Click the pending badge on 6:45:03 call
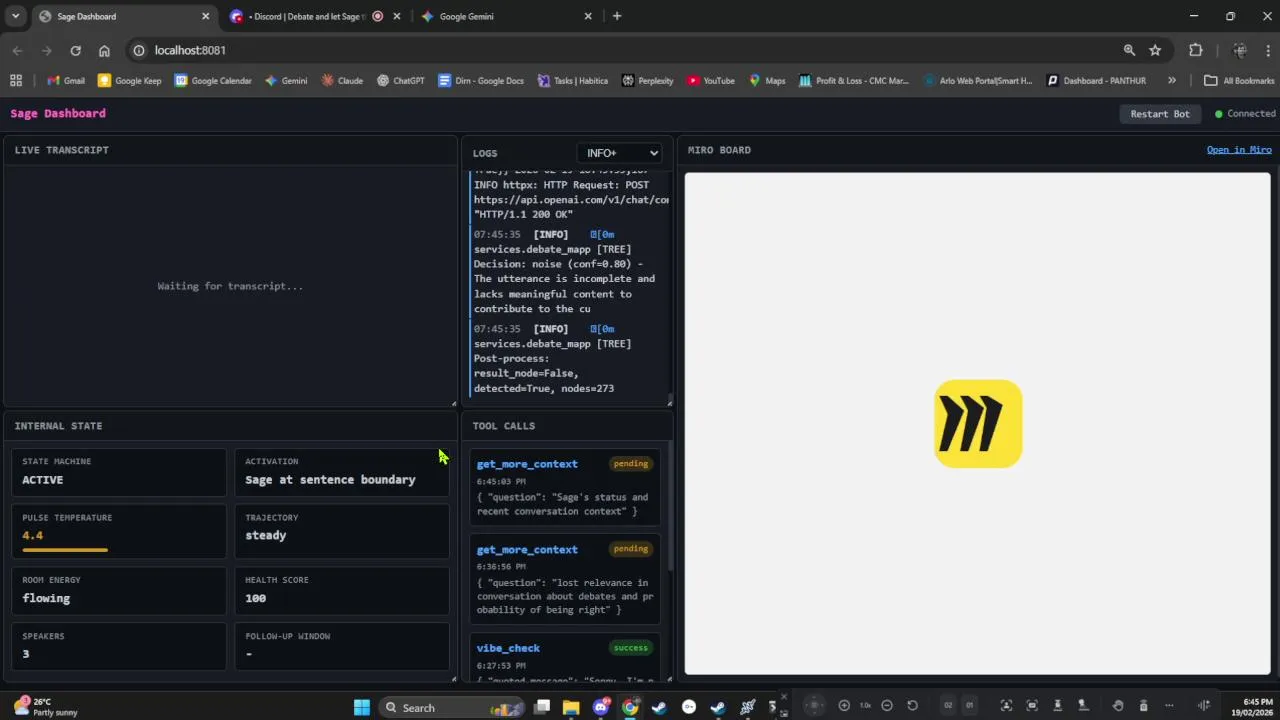Screen dimensions: 1280x720 tap(631, 464)
